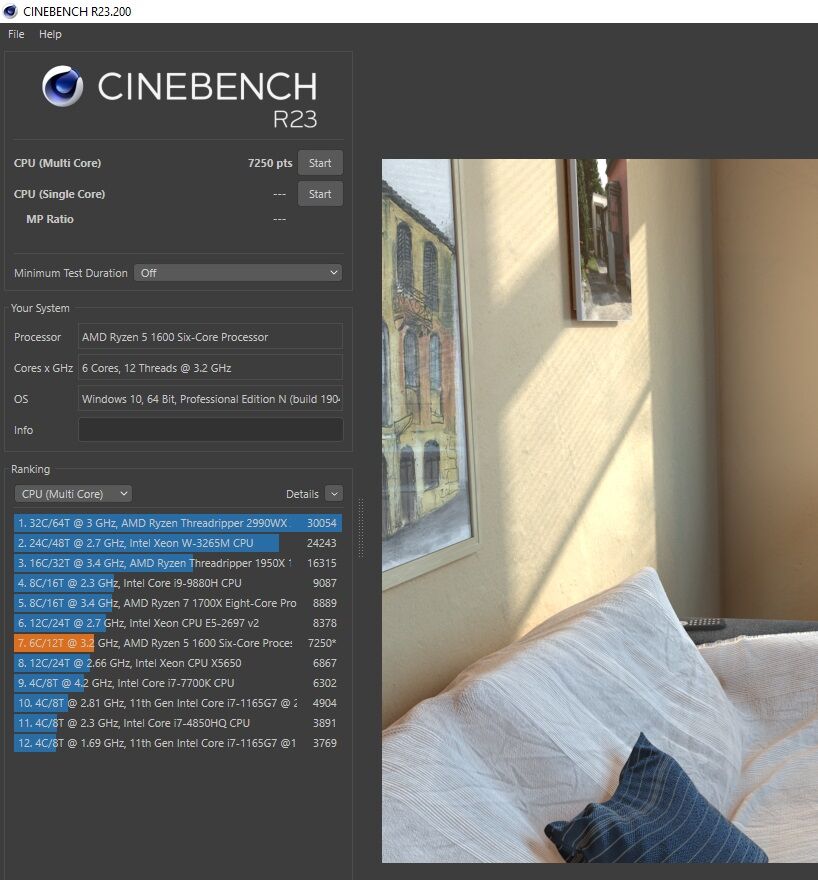Click the Cores x GHz field
Viewport: 818px width, 880px height.
point(210,368)
